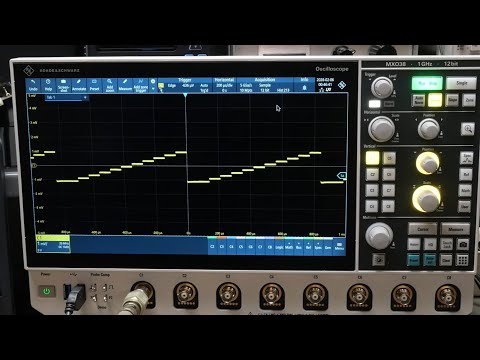Open the Gen generator button

pos(328,246)
